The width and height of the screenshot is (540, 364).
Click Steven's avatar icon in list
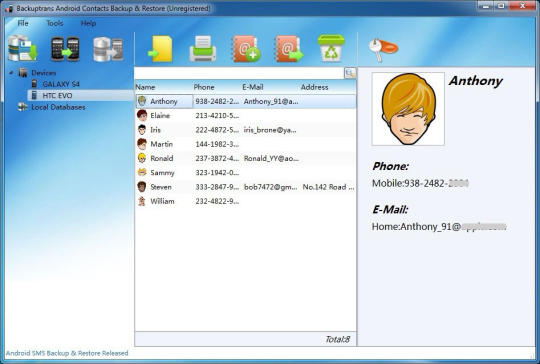pos(142,187)
